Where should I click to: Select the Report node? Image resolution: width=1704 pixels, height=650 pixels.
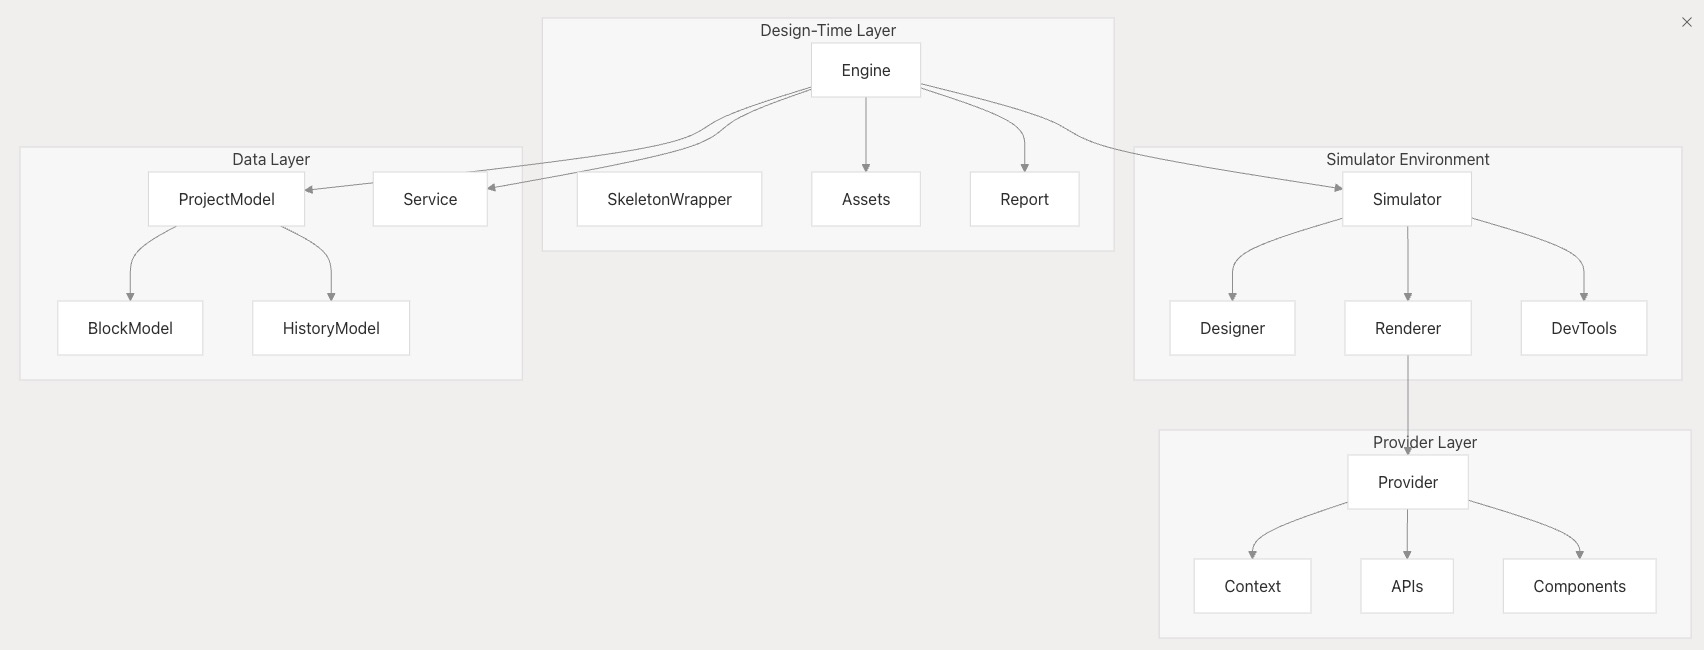coord(1024,199)
